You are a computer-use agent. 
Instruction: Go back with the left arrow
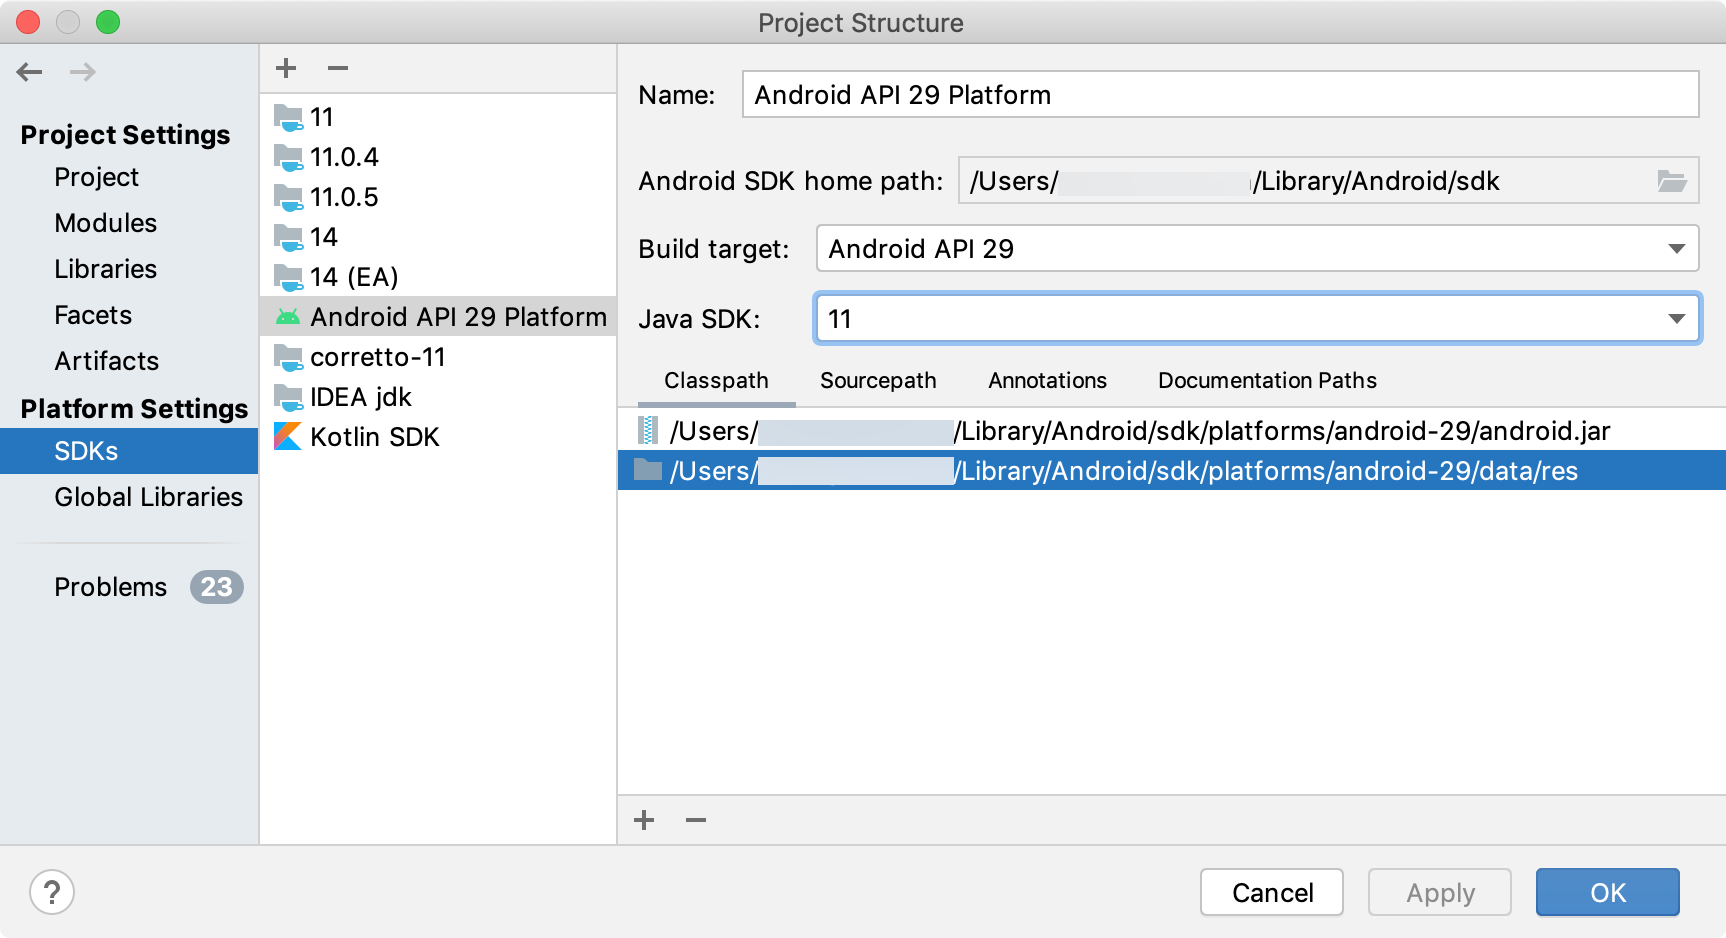click(x=30, y=71)
